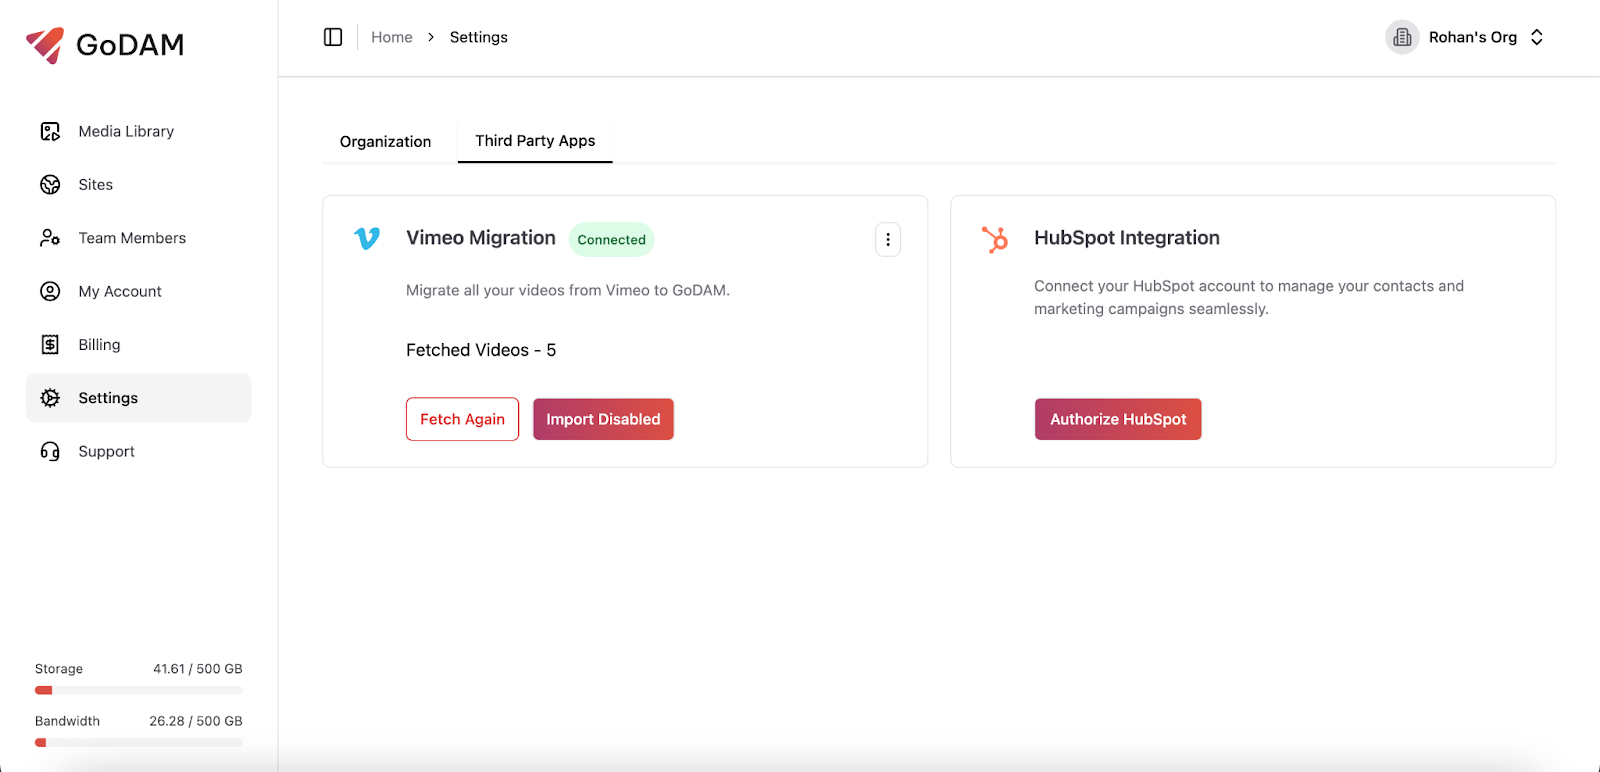Click the Support headset icon
The image size is (1600, 772).
tap(50, 452)
